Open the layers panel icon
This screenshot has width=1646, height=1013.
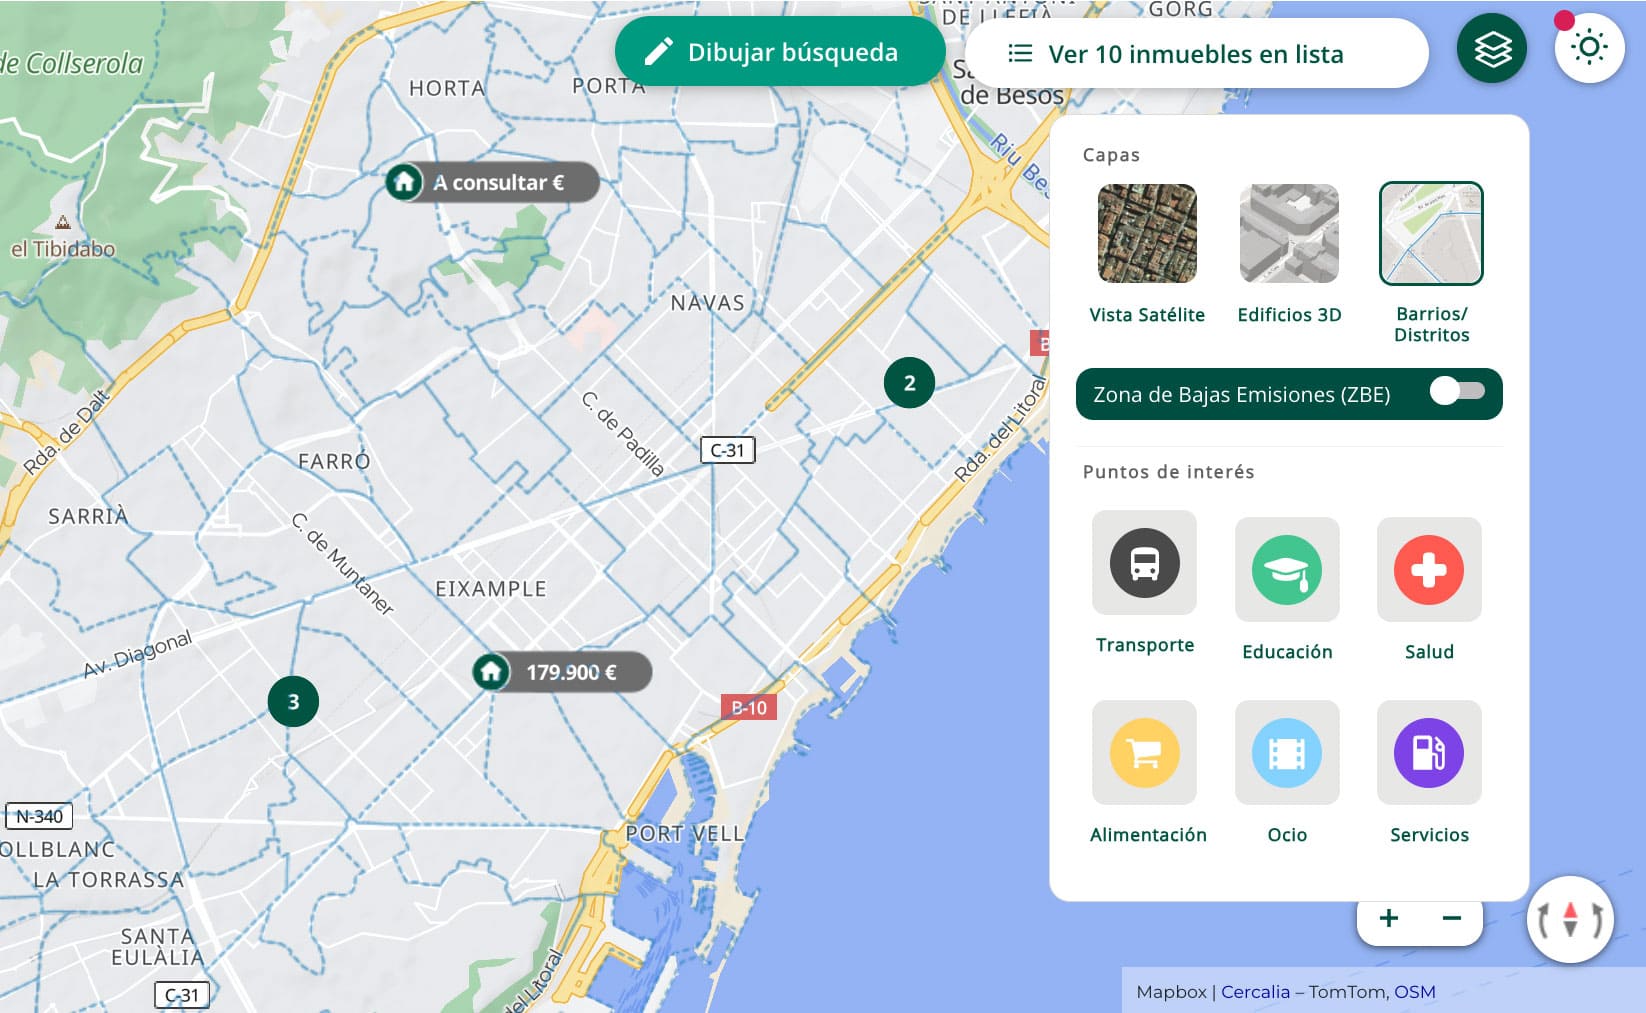(x=1489, y=46)
